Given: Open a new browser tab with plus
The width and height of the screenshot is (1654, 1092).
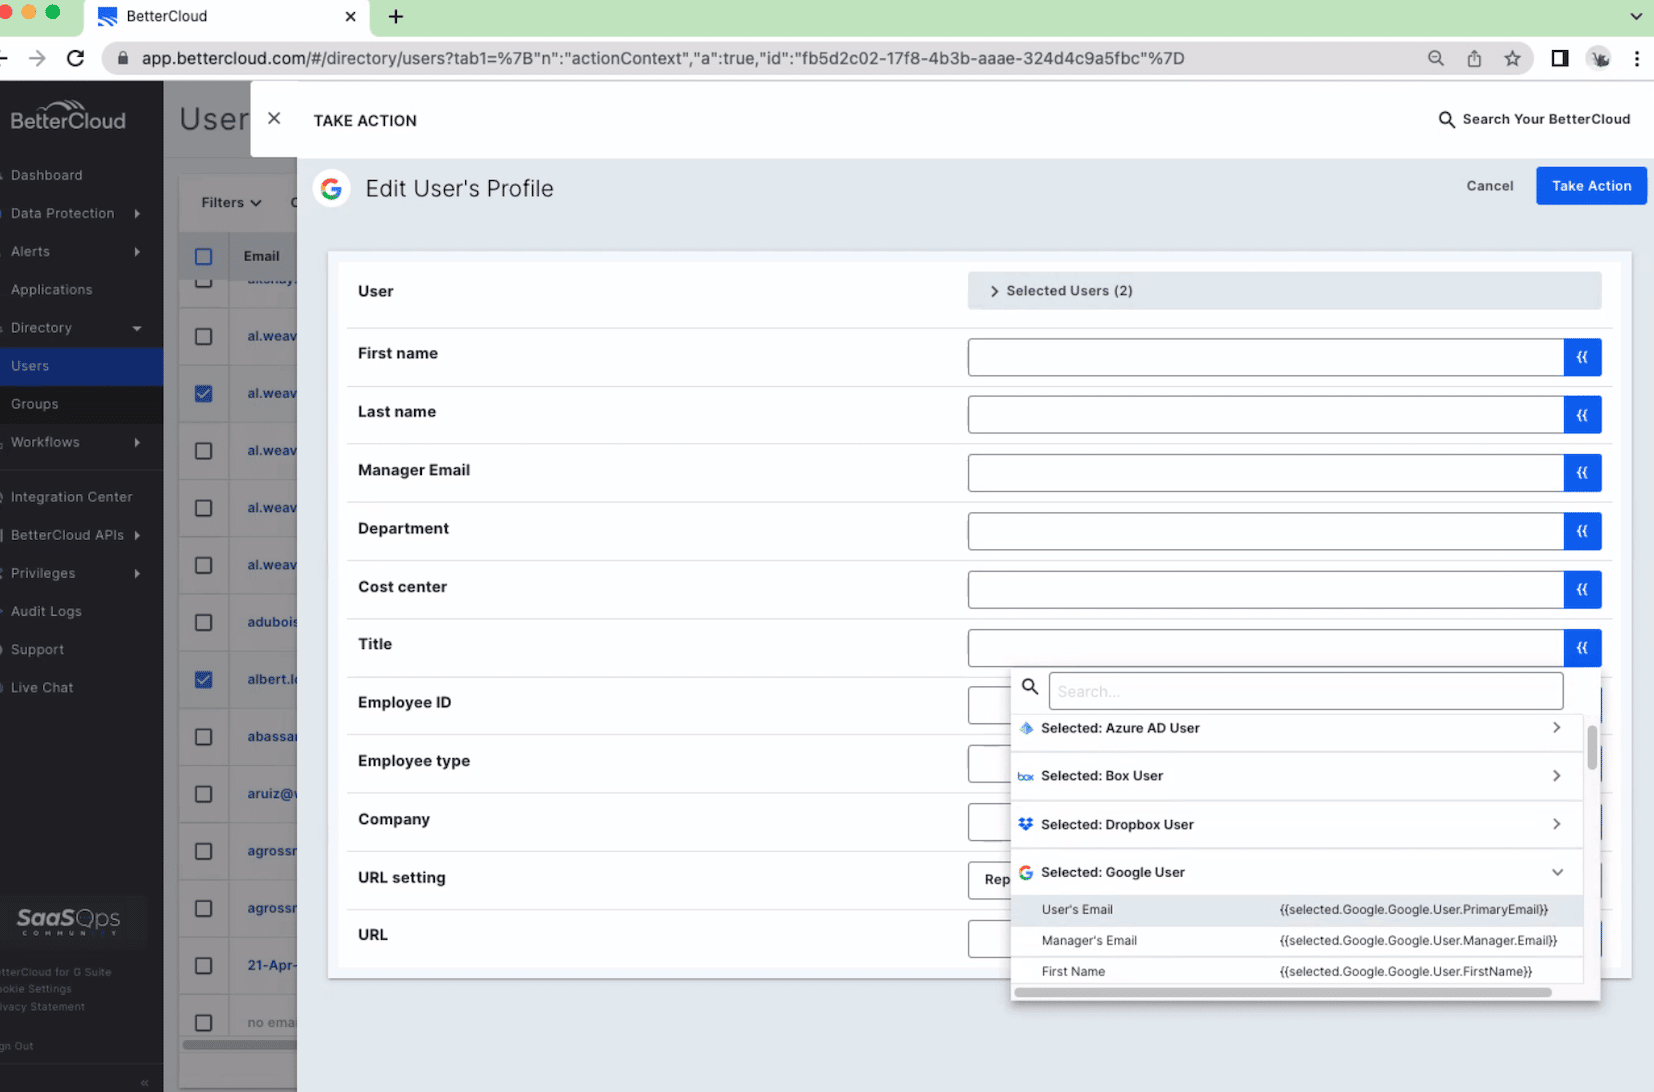Looking at the screenshot, I should pos(396,16).
